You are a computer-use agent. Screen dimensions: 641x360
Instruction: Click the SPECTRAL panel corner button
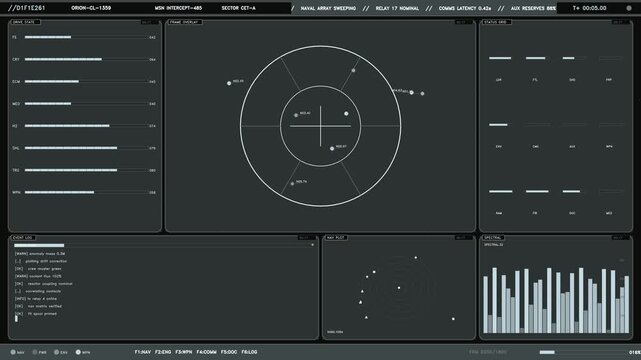[x=621, y=237]
